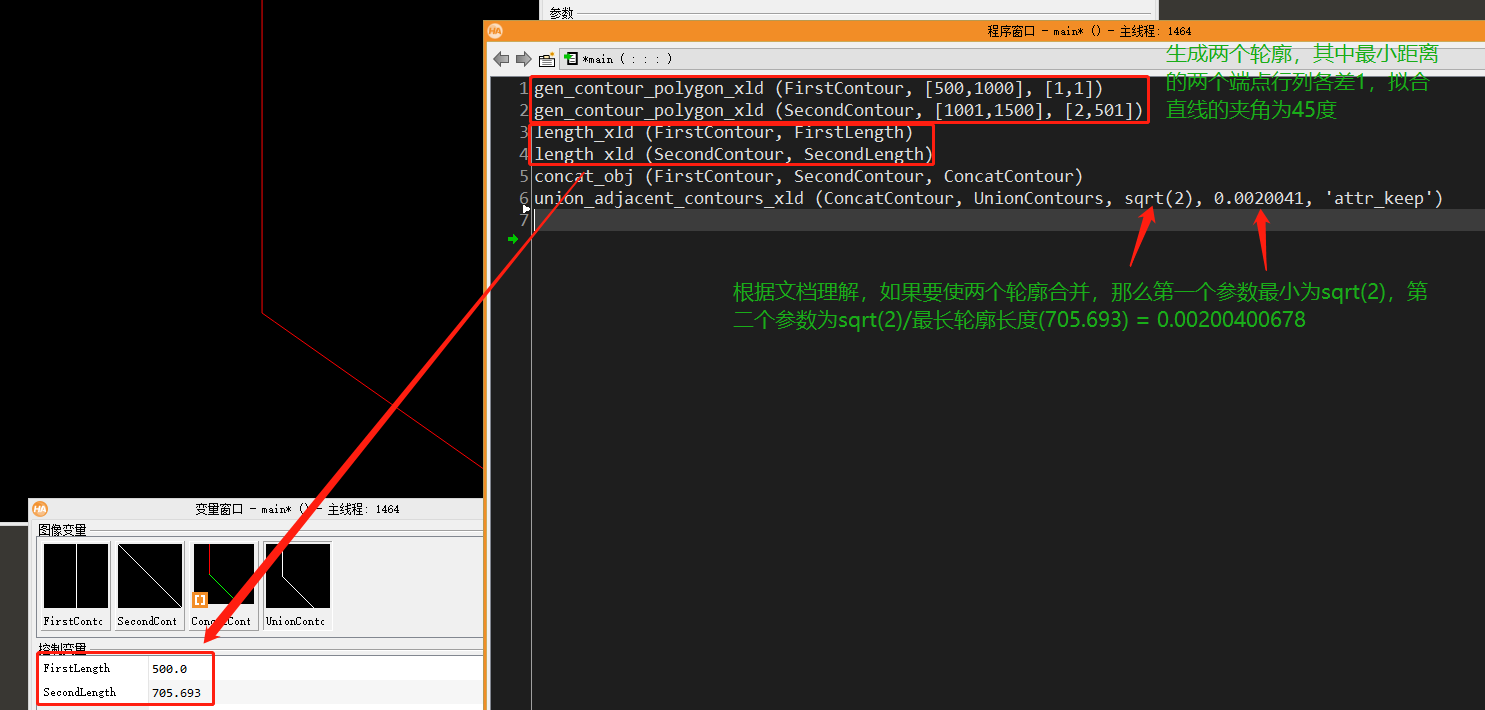This screenshot has height=710, width=1485.
Task: Click the variable window title bar text
Action: (x=297, y=509)
